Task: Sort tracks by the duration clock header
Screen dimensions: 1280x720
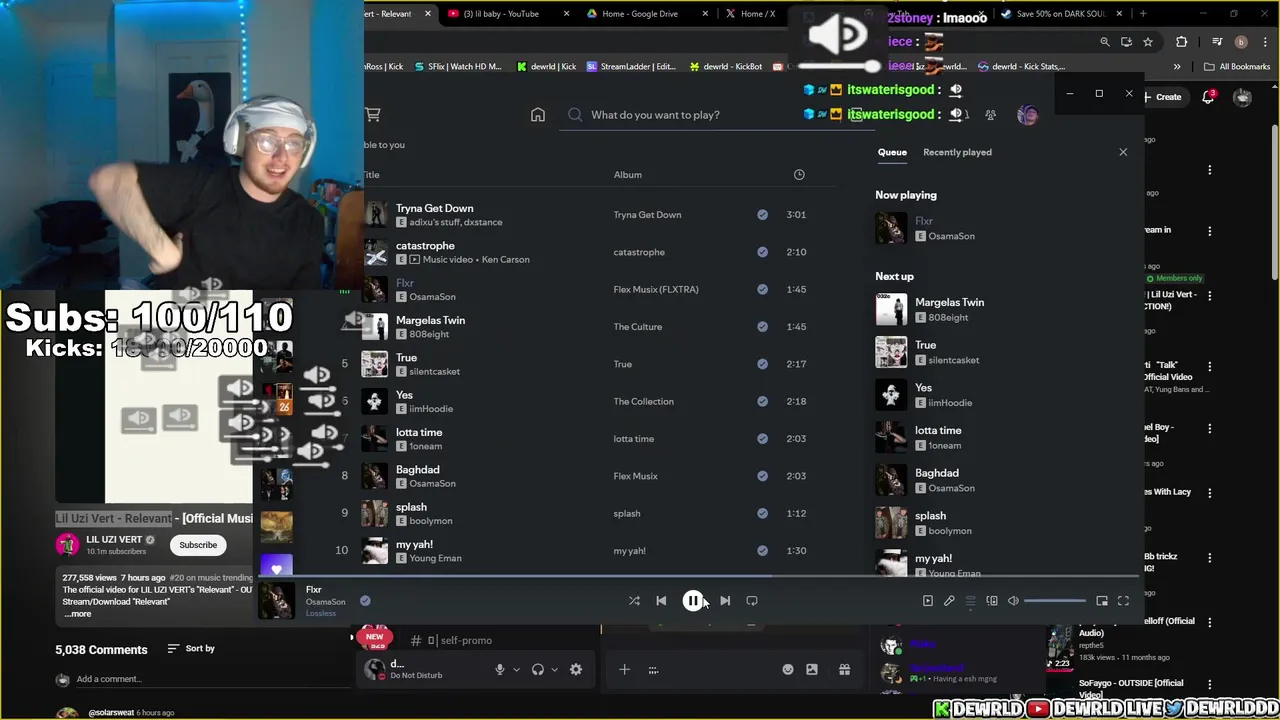Action: pos(799,175)
